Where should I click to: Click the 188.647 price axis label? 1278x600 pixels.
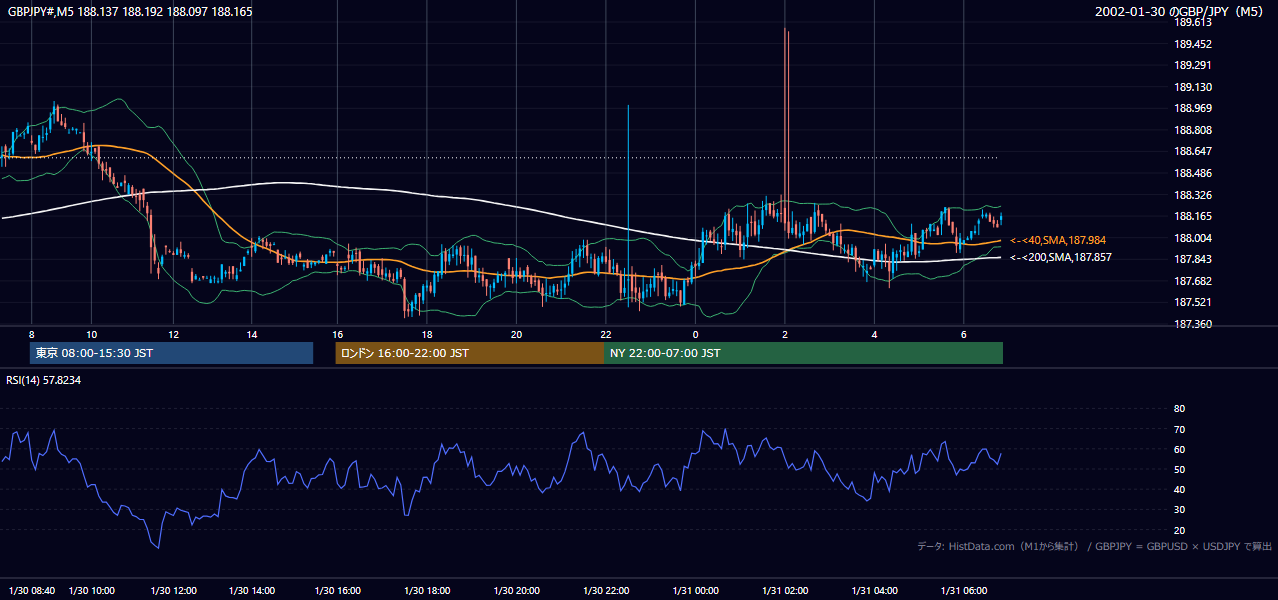pyautogui.click(x=1193, y=151)
